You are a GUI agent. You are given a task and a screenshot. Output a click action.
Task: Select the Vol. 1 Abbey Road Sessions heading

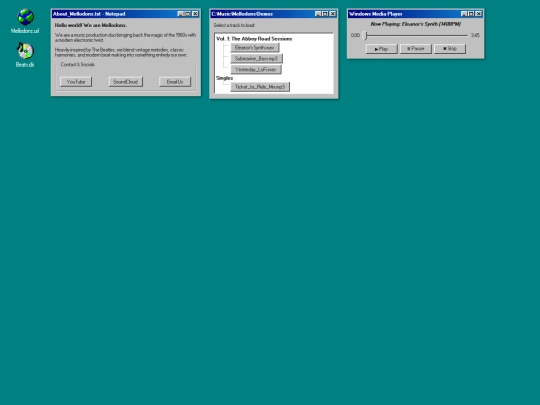point(254,39)
